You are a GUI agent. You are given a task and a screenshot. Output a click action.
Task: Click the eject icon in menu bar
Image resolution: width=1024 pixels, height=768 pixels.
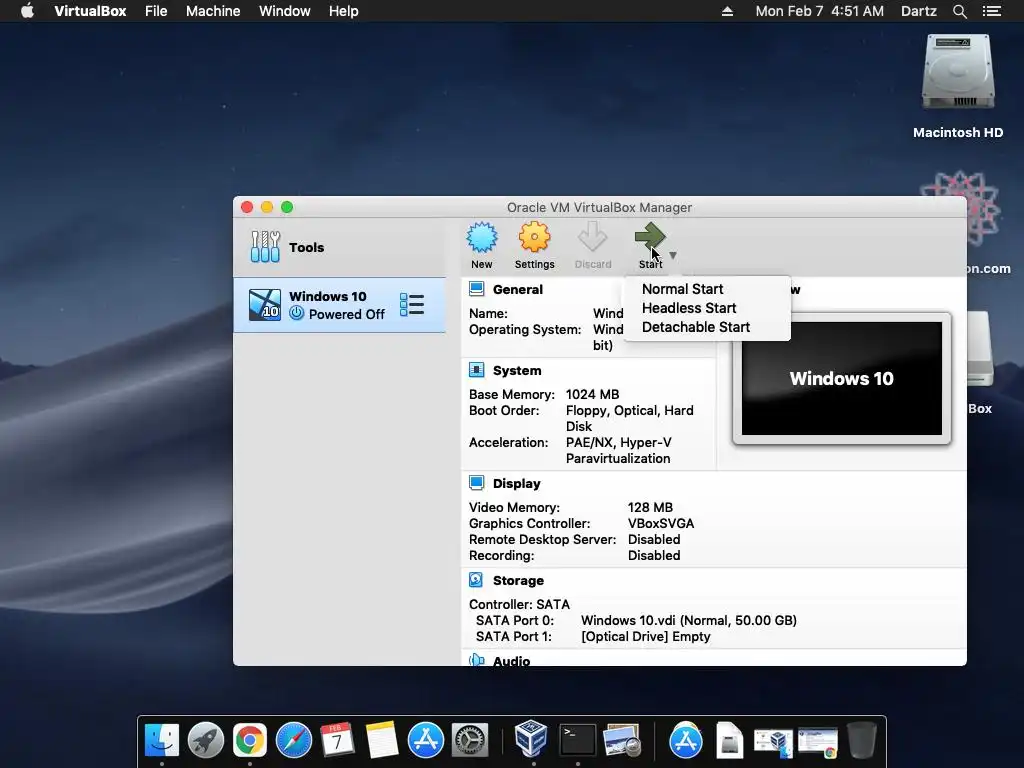pos(728,11)
